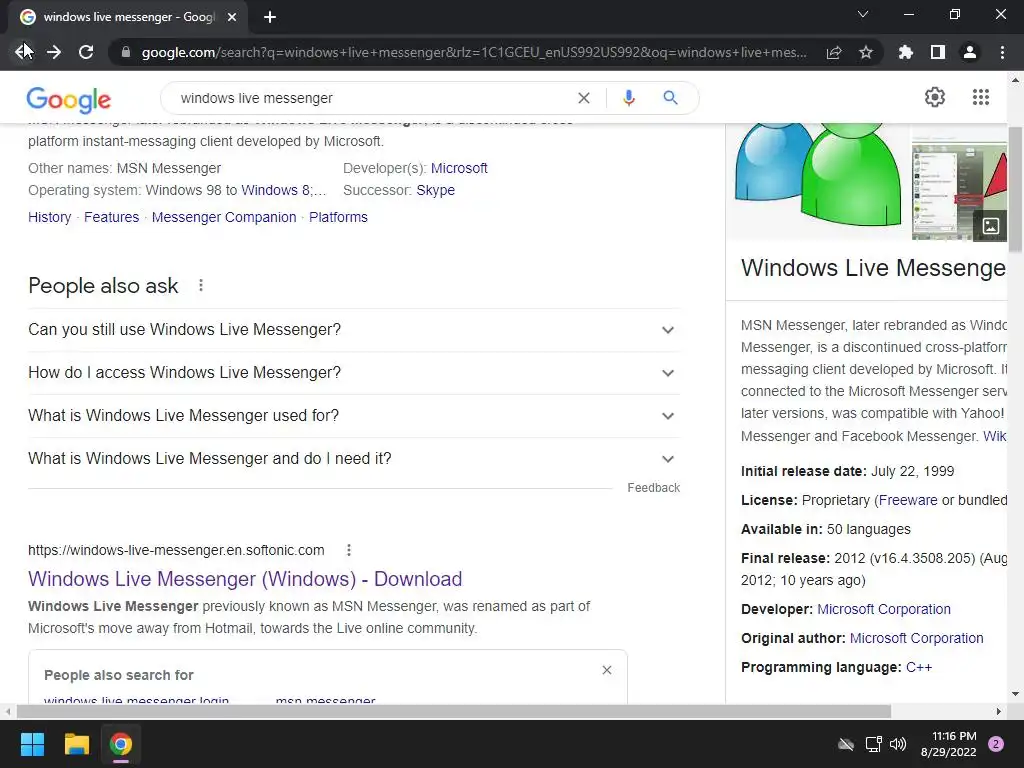The width and height of the screenshot is (1024, 768).
Task: Follow the Skype successor link
Action: point(436,190)
